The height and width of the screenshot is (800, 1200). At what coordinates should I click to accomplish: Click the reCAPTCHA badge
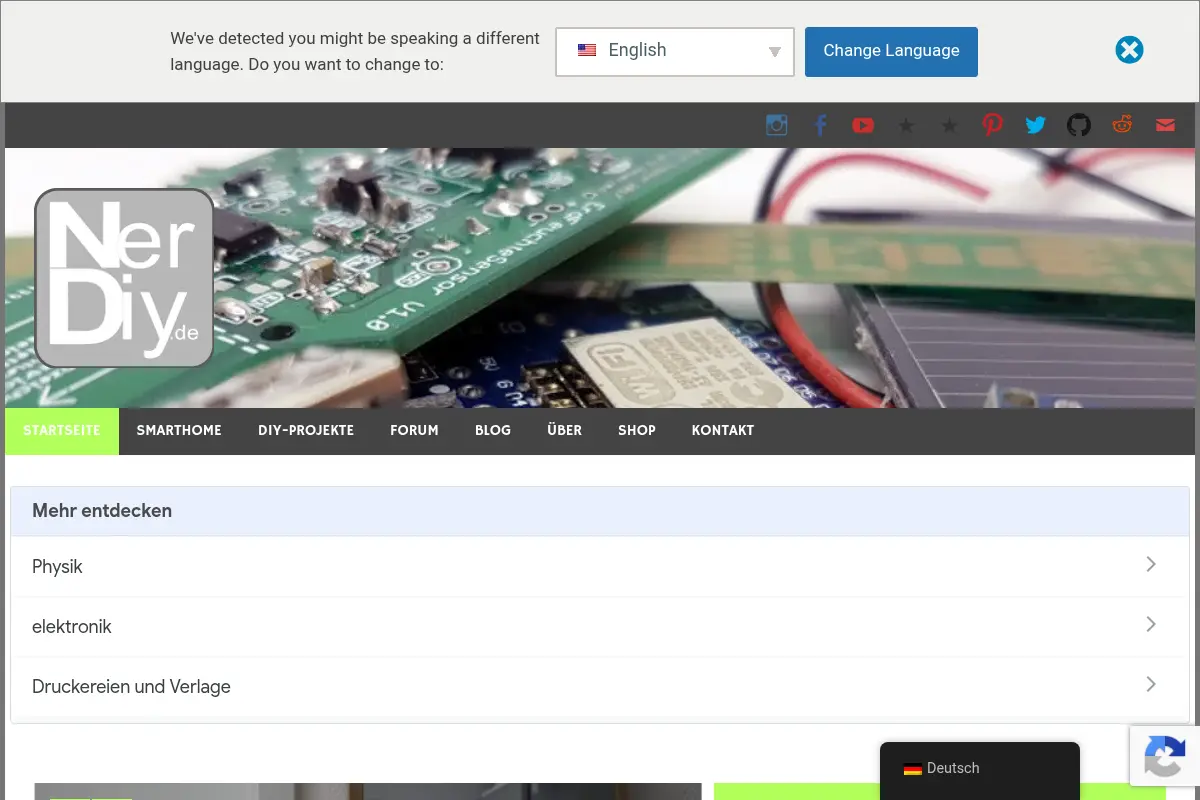(x=1165, y=755)
